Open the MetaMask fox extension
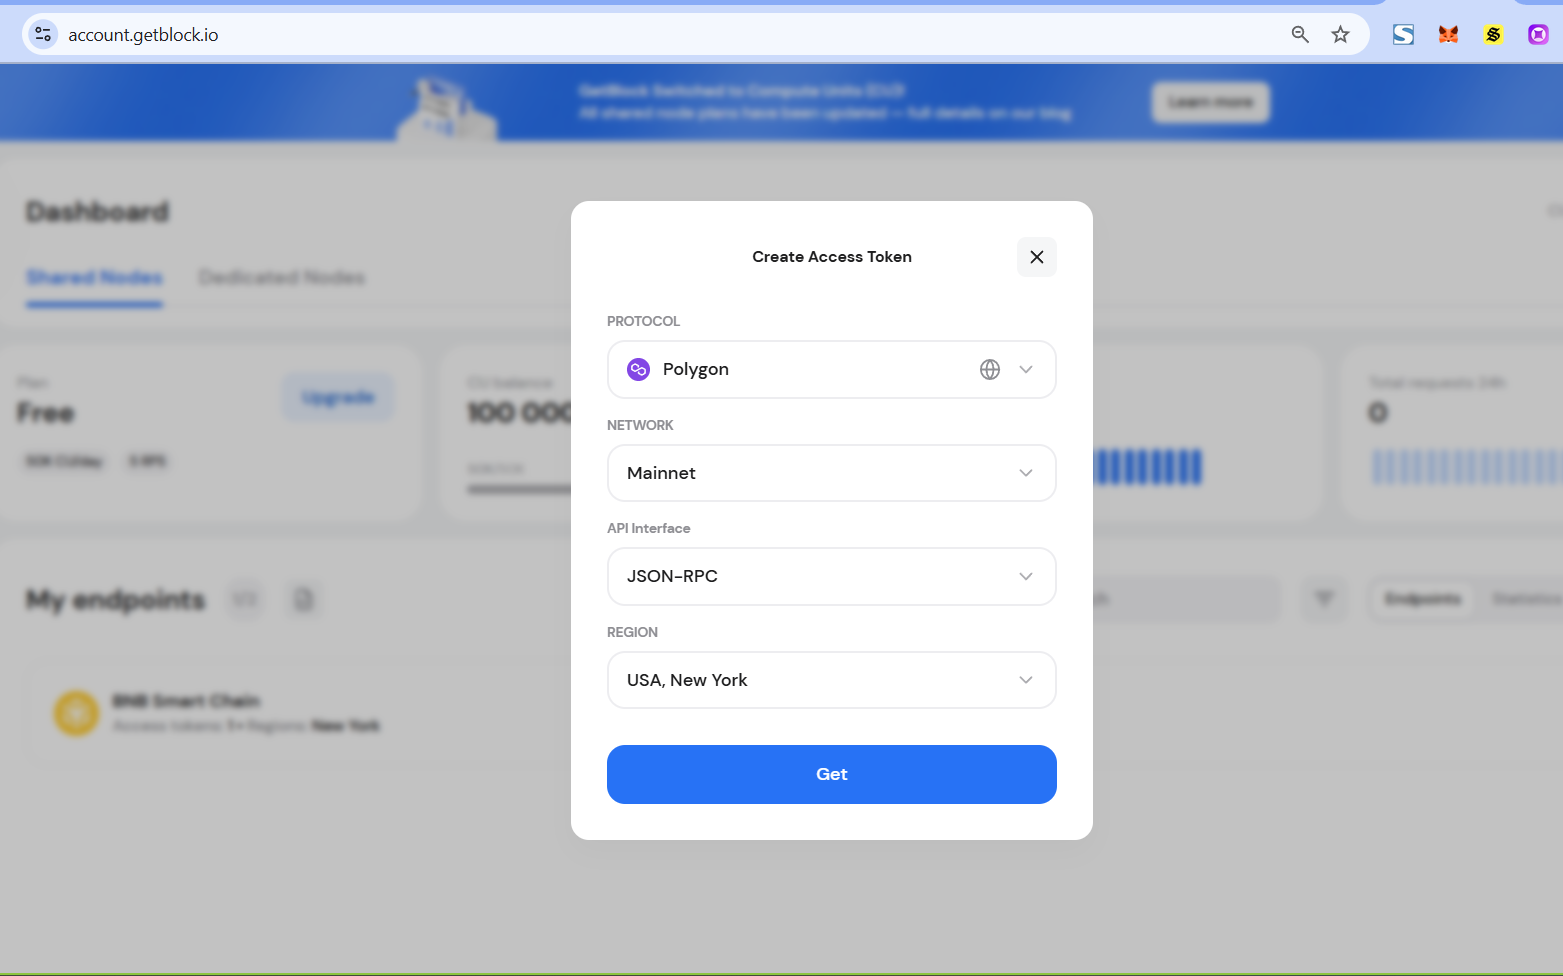 pos(1447,33)
